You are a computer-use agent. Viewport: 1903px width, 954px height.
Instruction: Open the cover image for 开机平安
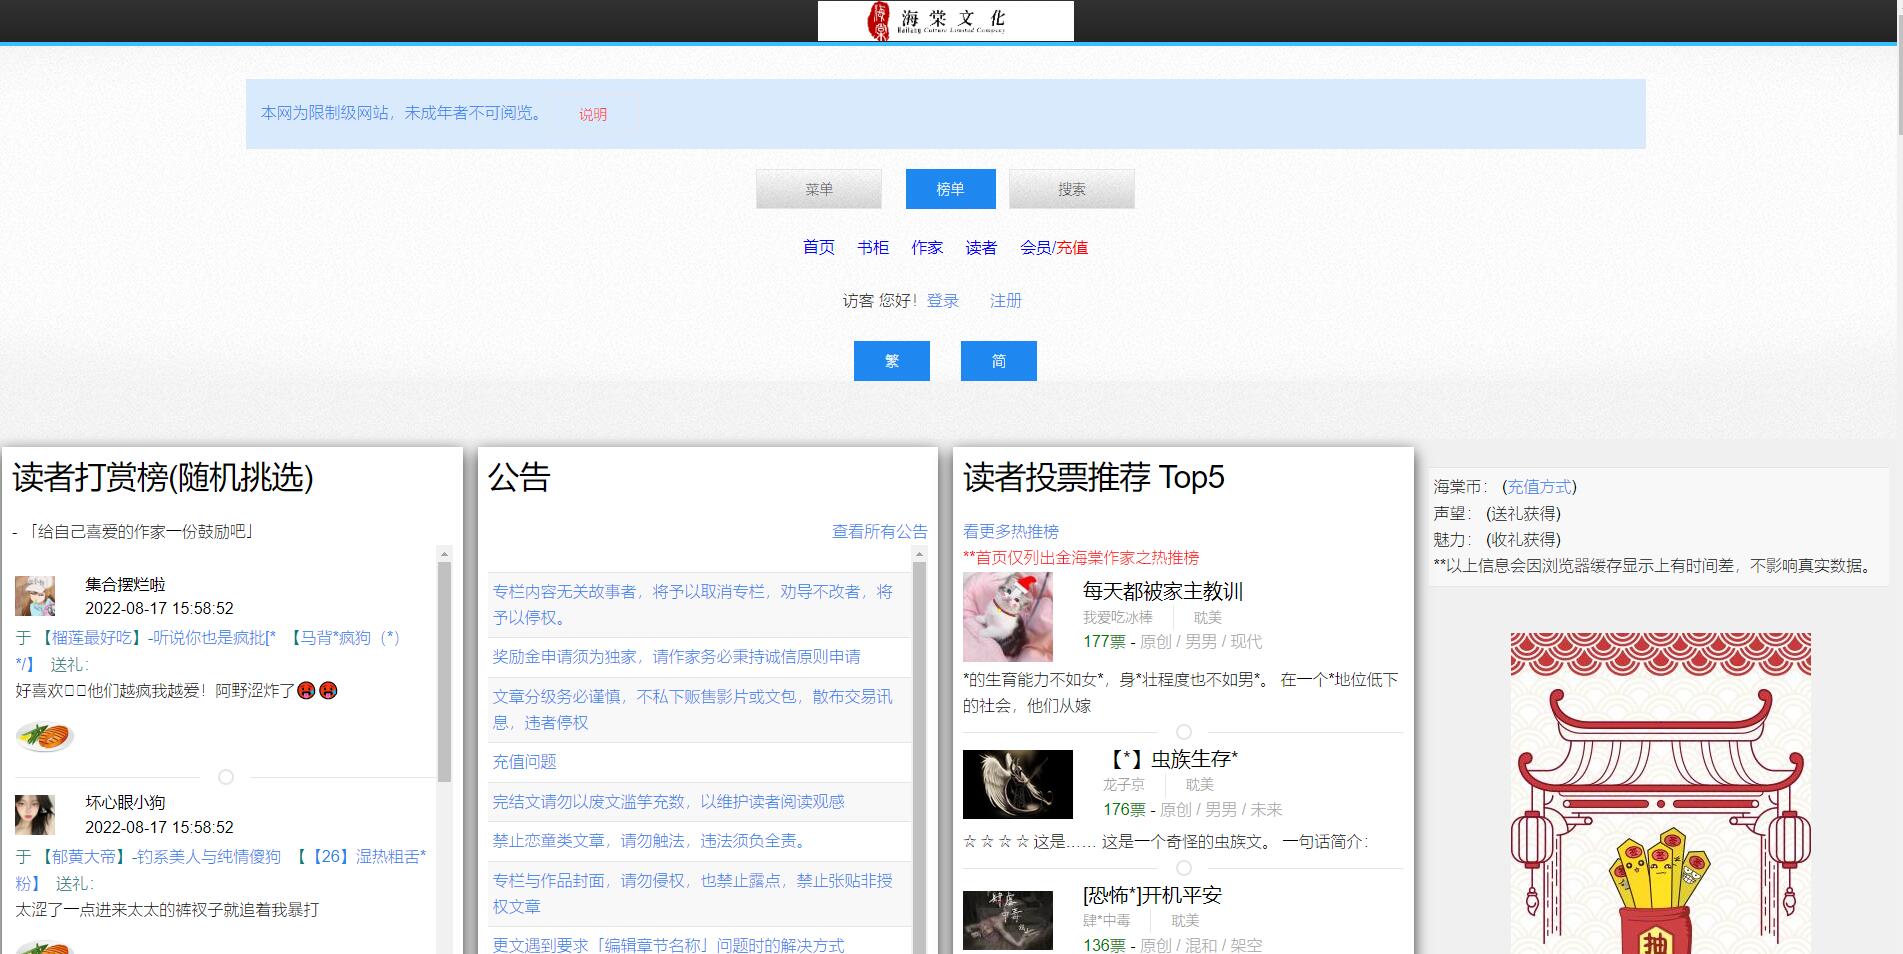tap(1007, 919)
